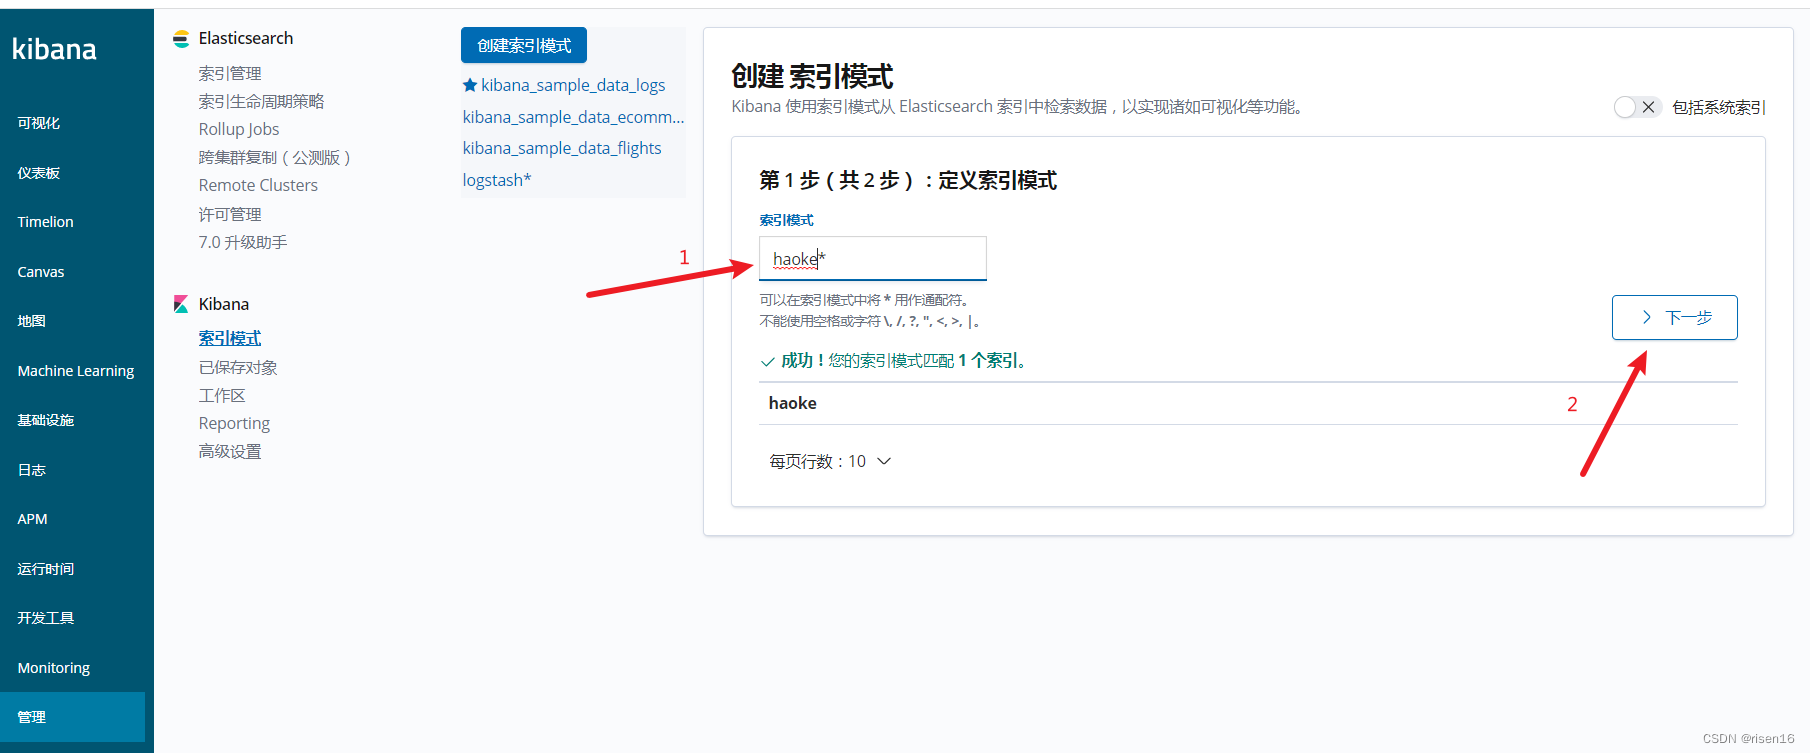Open Index Lifecycle Policies link
Viewport: 1810px width, 753px height.
[x=261, y=101]
